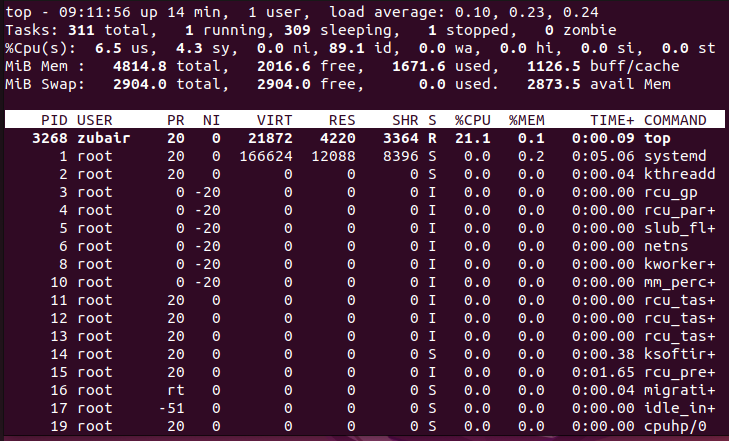Click the 09:11:56 time in header
This screenshot has width=729, height=441.
95,12
